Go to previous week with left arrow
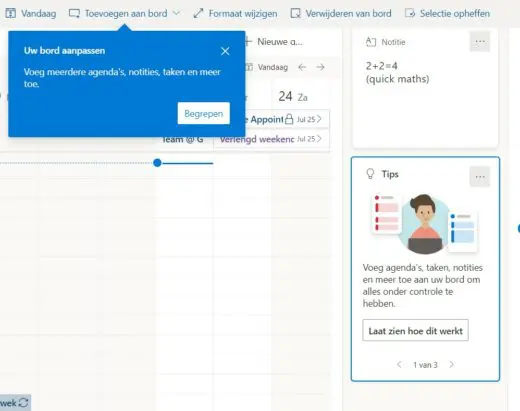Screen dimensions: 520x411 coord(302,67)
